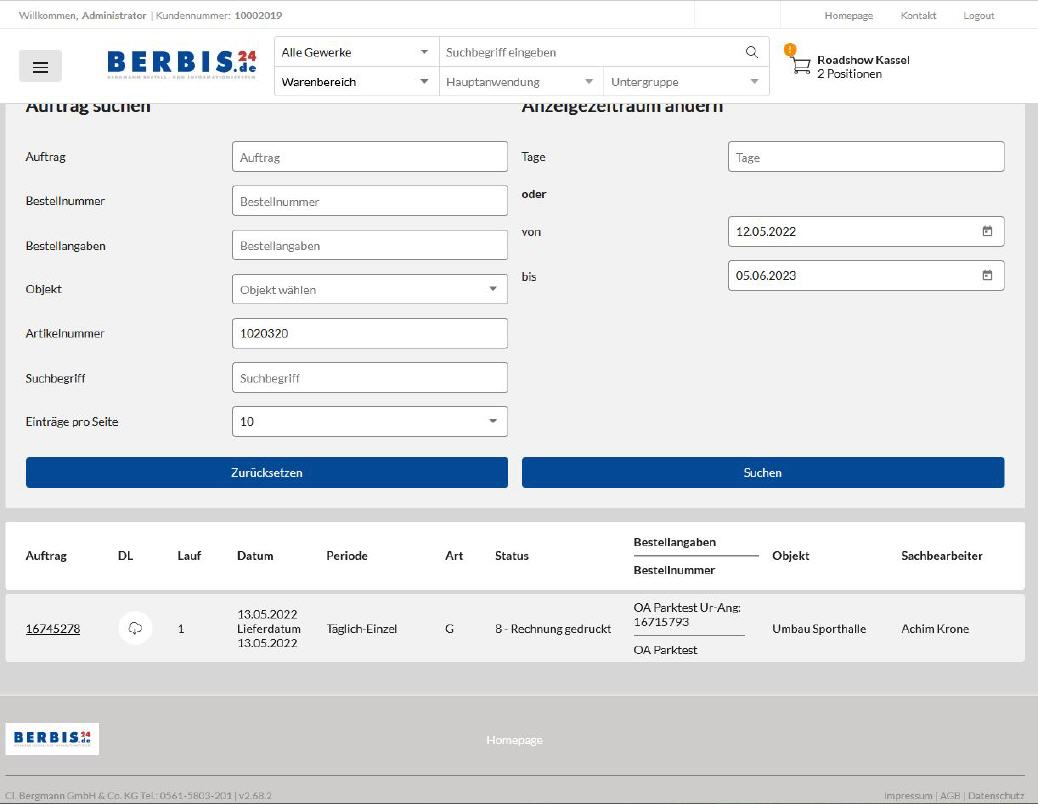Viewport: 1038px width, 804px height.
Task: Click Homepage link in footer
Action: (x=514, y=740)
